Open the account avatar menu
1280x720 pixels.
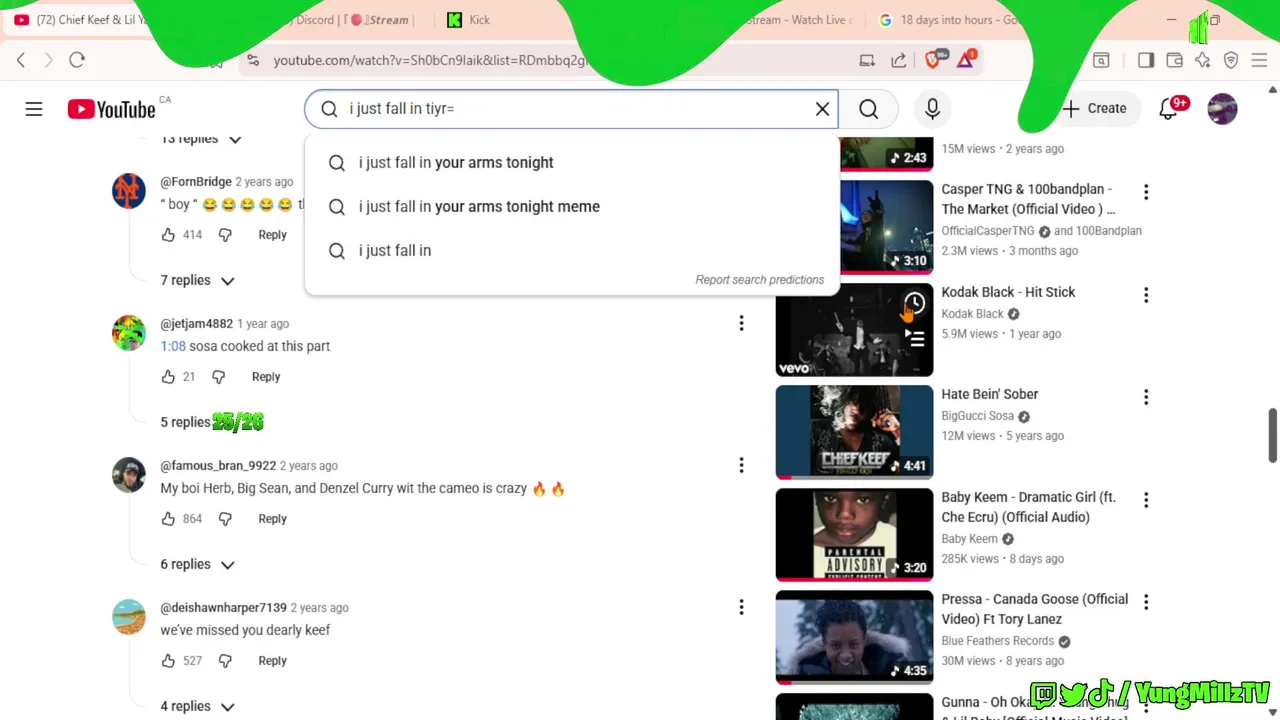pyautogui.click(x=1222, y=109)
